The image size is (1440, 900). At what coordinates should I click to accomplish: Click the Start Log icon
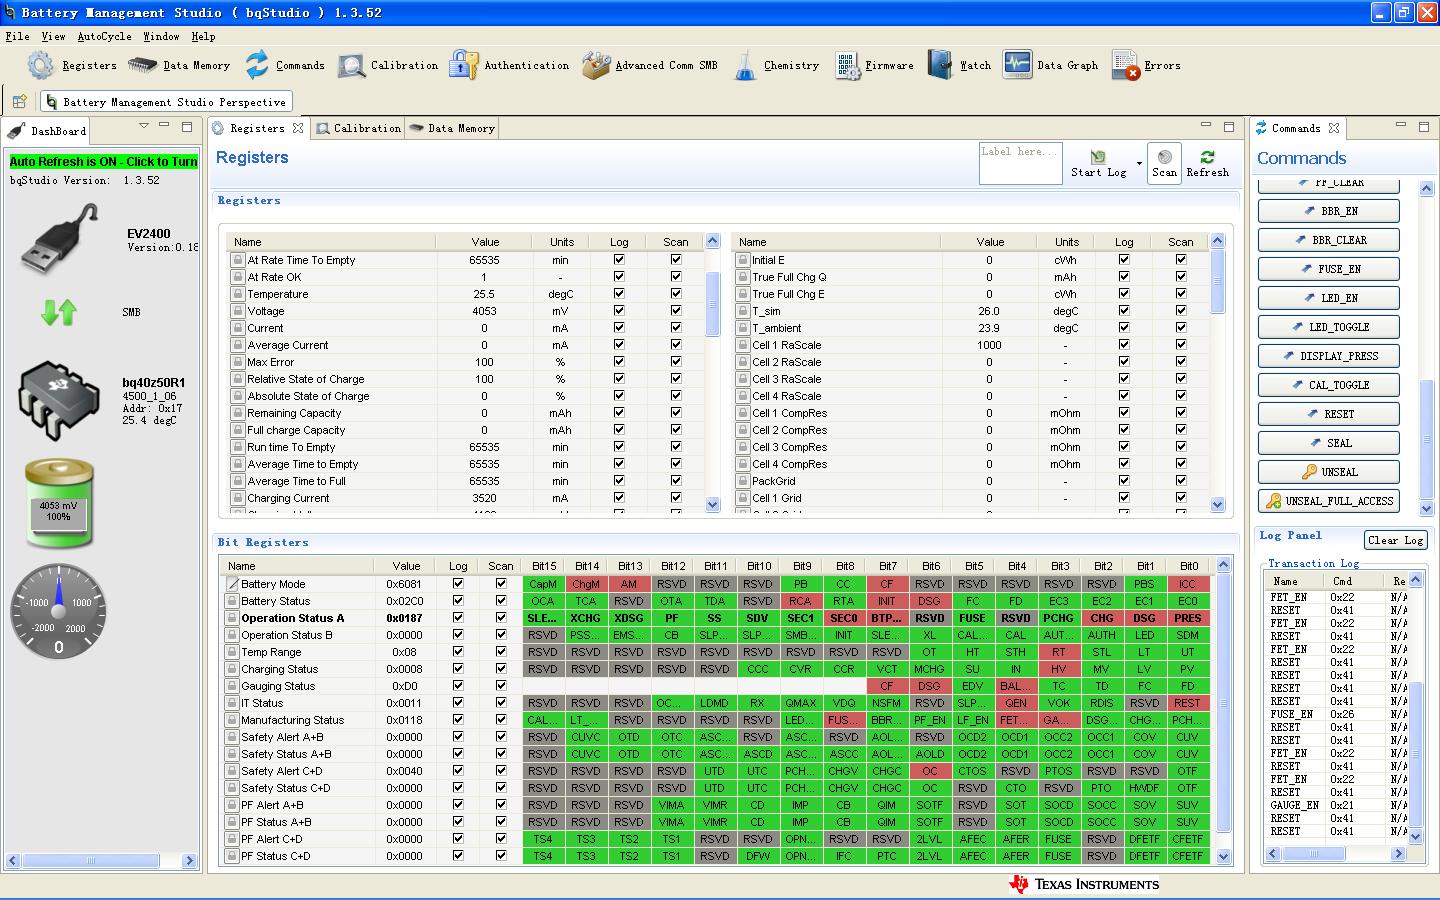pos(1098,156)
